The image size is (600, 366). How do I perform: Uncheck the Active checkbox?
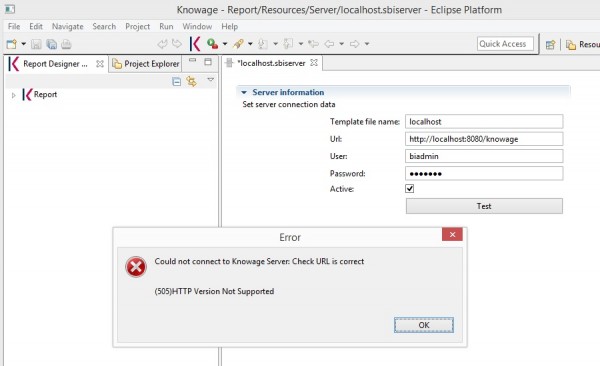(x=409, y=189)
